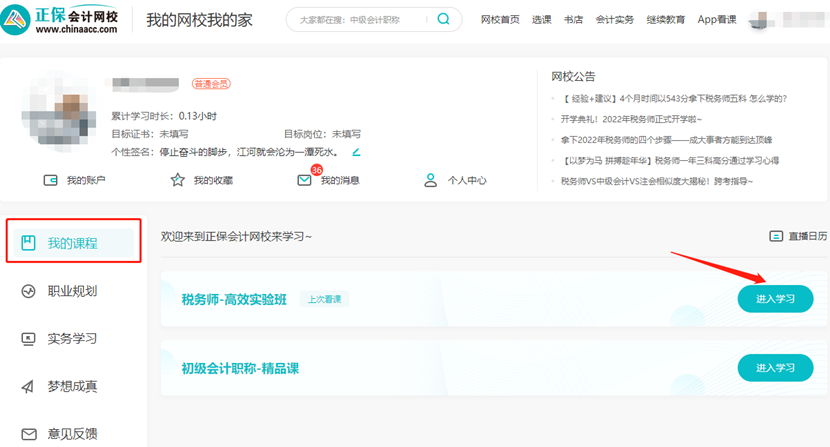
Task: Open announcement 拿下2022年税务师的四个步骤
Action: [x=666, y=140]
